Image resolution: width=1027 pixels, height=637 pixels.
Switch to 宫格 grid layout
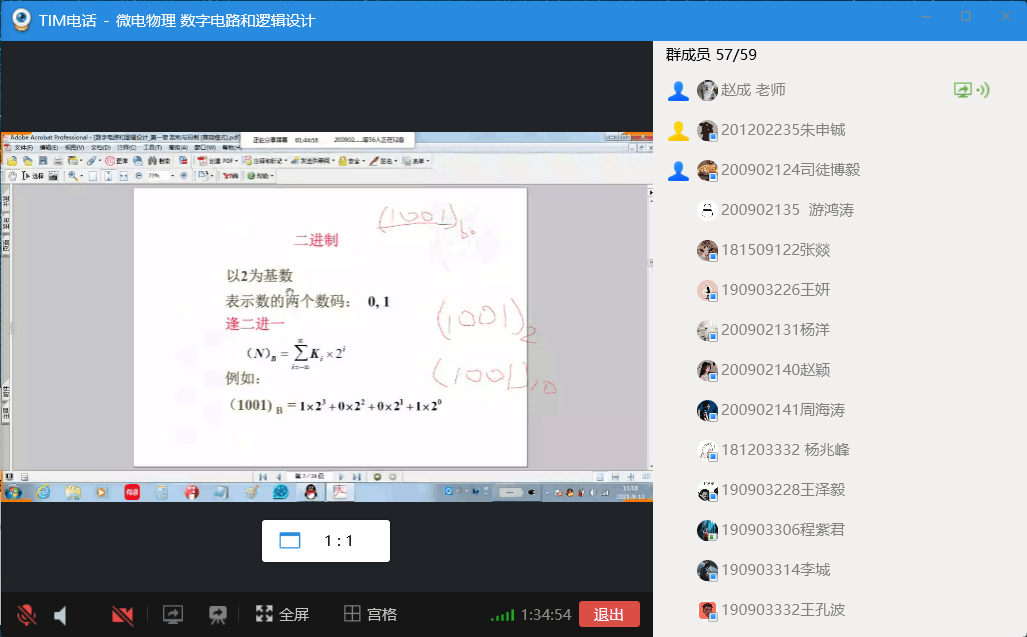coord(370,614)
